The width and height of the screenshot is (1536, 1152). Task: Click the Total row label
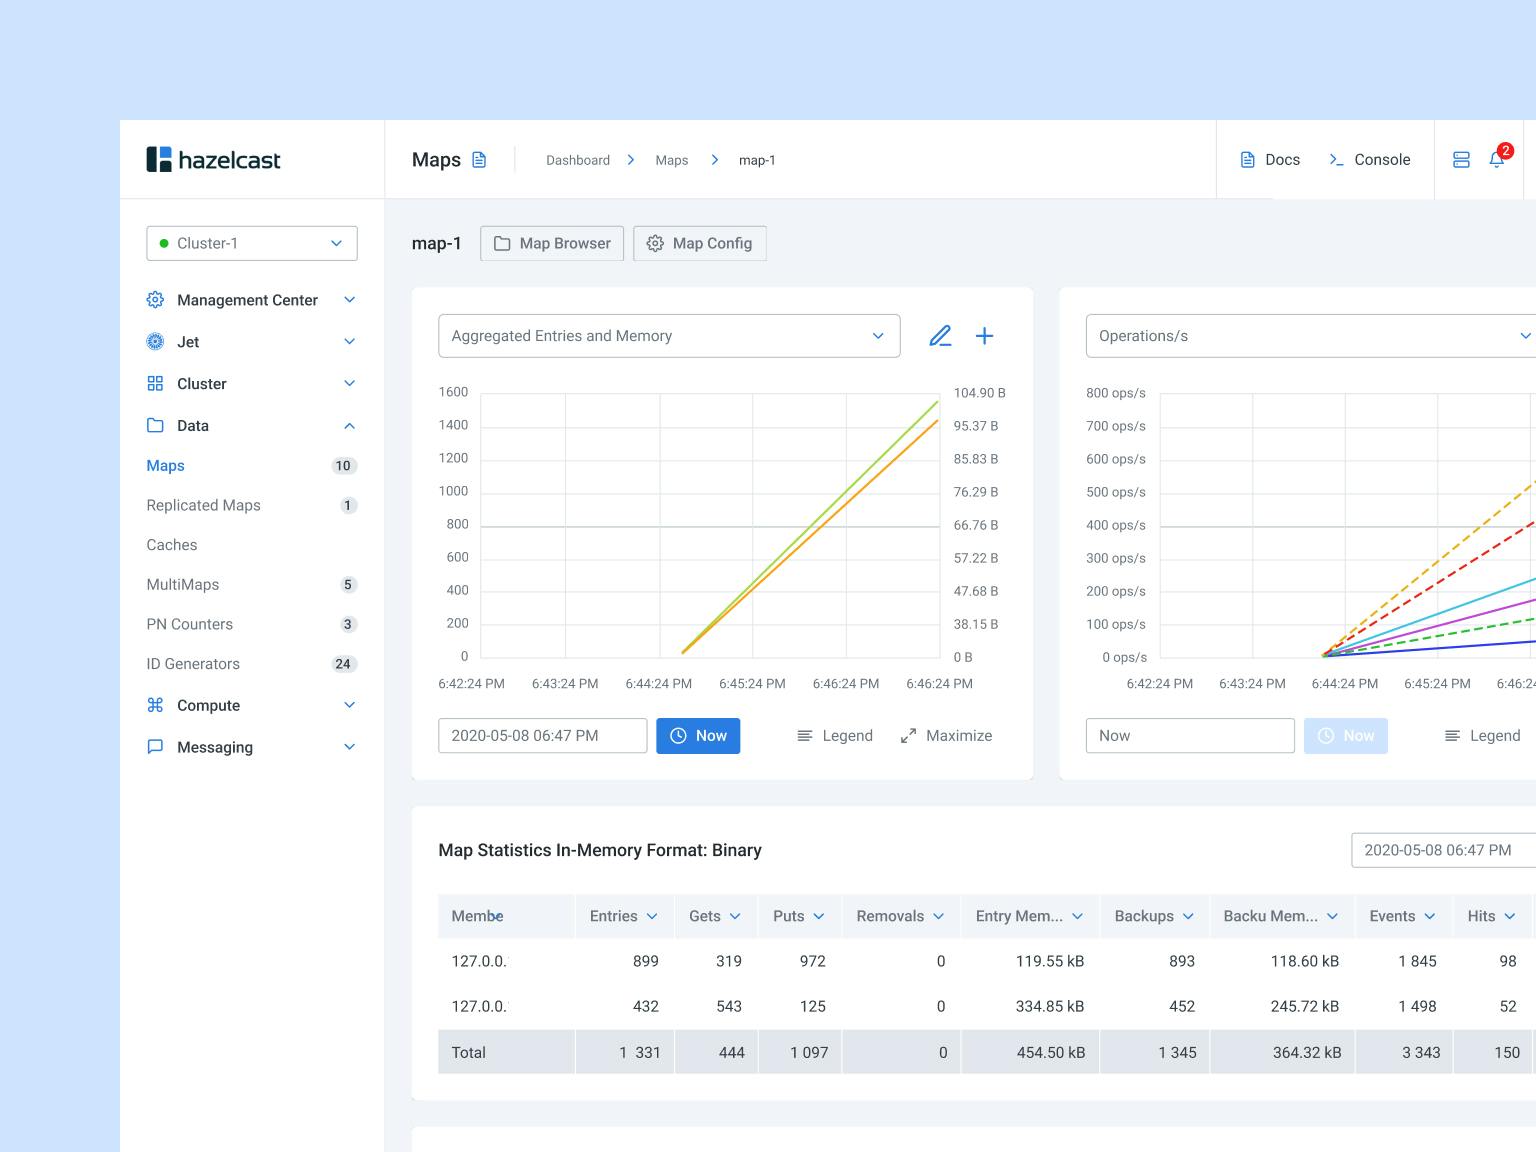(x=469, y=1052)
